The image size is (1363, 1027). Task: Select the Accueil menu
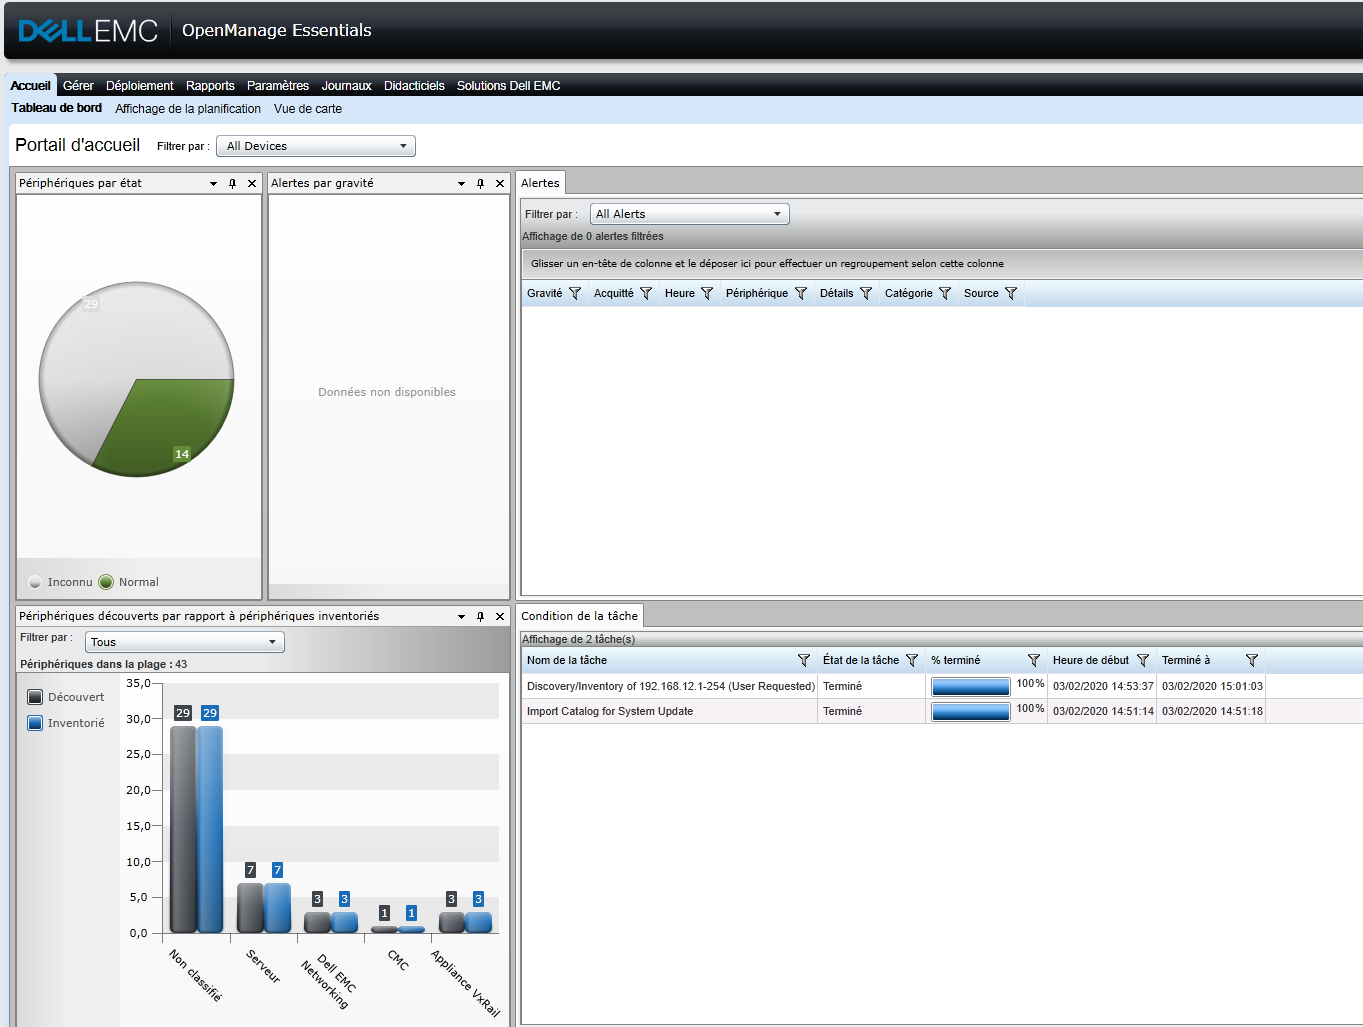(x=30, y=86)
